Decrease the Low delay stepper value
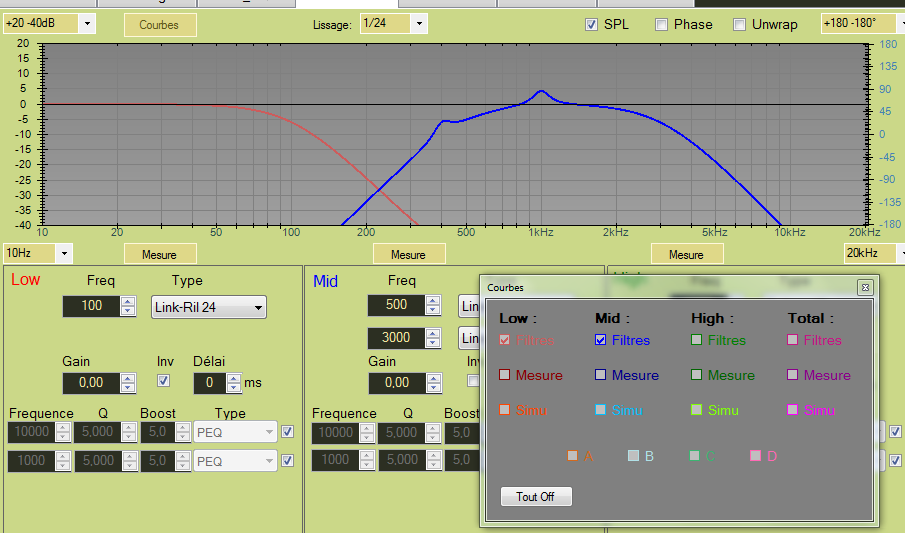The width and height of the screenshot is (905, 533). (234, 387)
